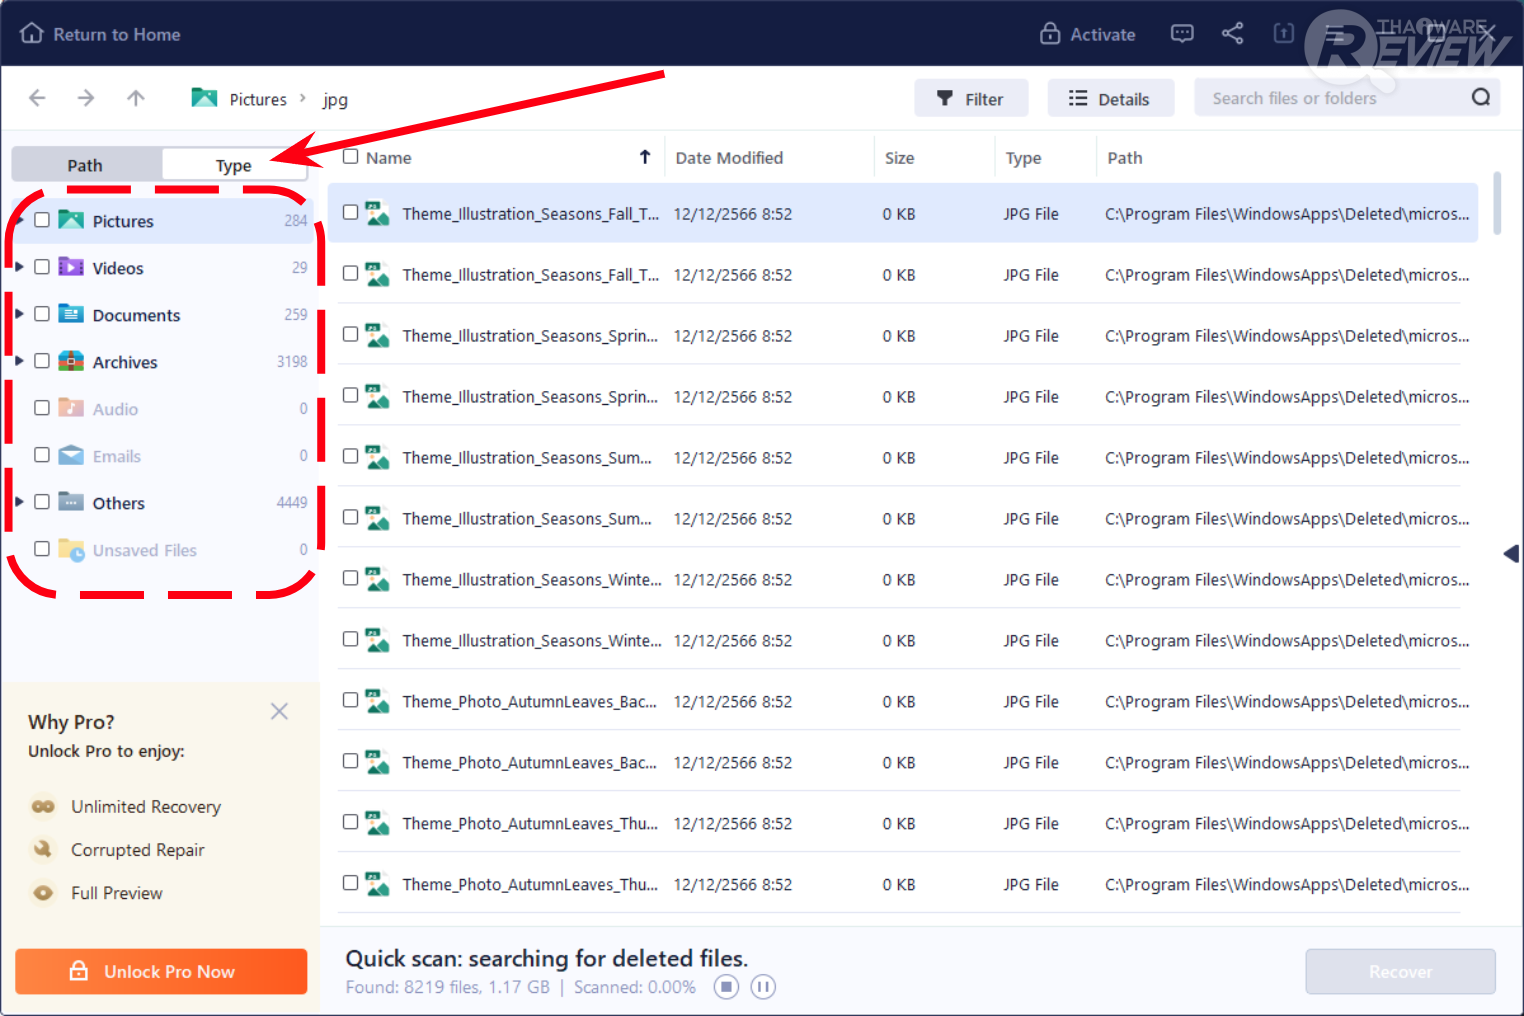Expand the Archives tree node

tap(19, 361)
